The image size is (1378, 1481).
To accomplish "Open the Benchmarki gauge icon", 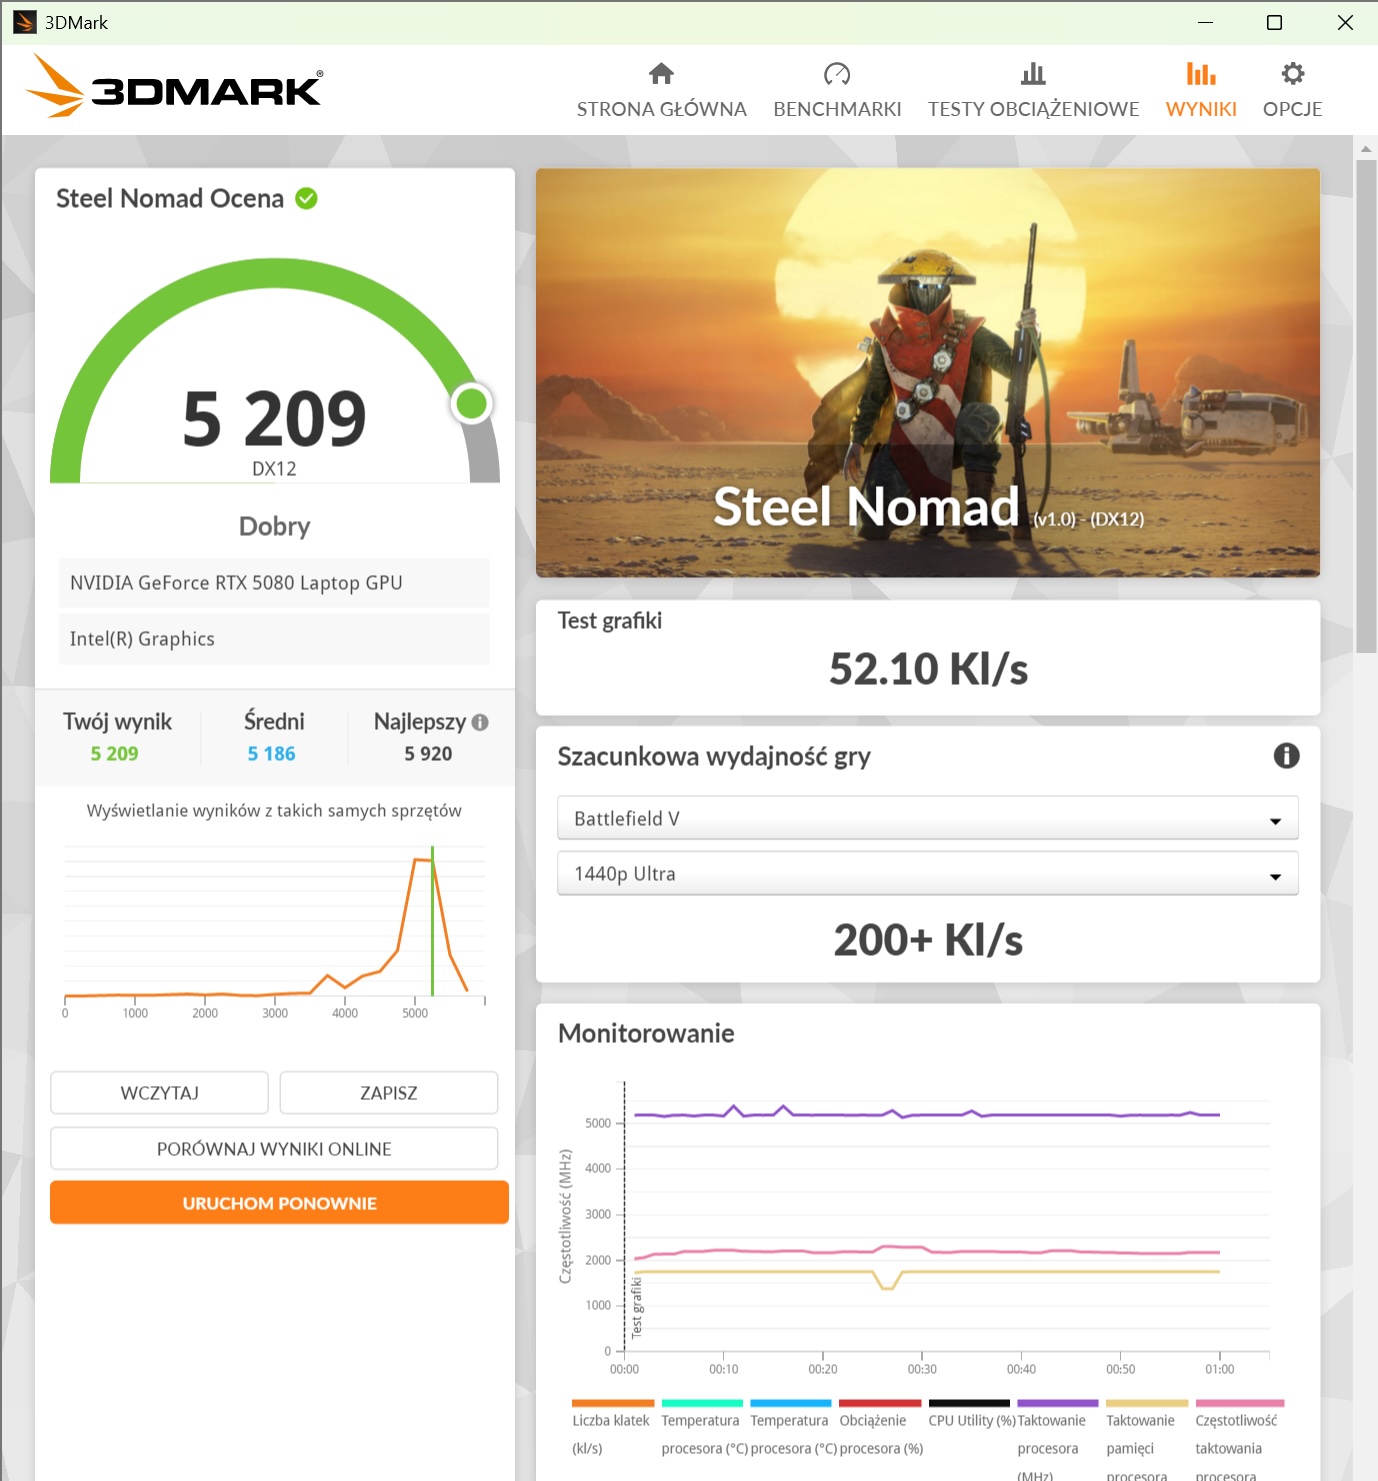I will pos(837,74).
